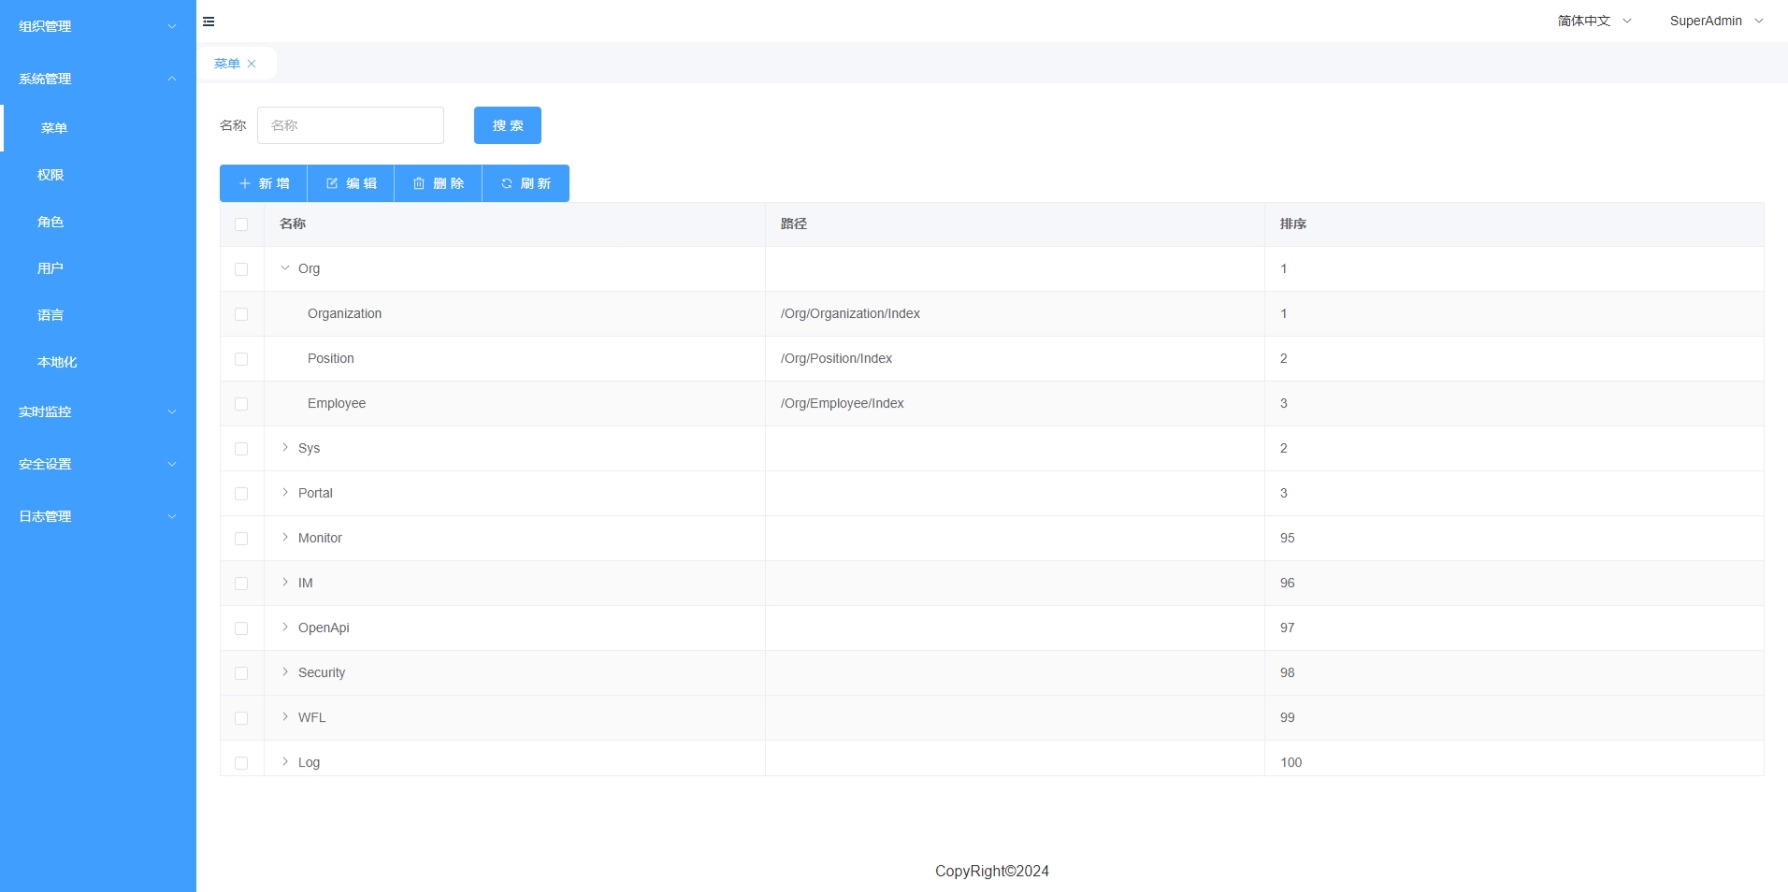Tick the select-all checkbox in the table header
The width and height of the screenshot is (1788, 892).
pyautogui.click(x=241, y=224)
